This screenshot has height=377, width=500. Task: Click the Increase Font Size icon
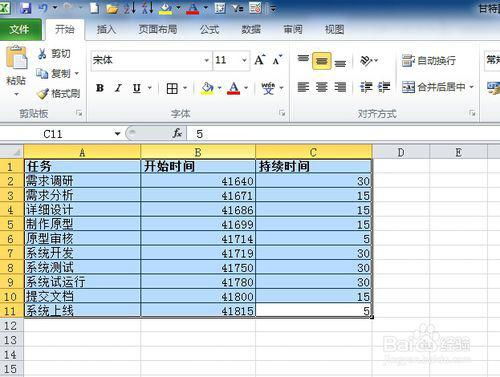click(x=260, y=60)
